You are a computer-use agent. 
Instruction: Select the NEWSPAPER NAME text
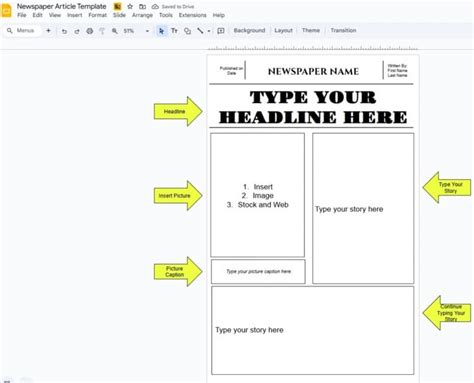313,71
